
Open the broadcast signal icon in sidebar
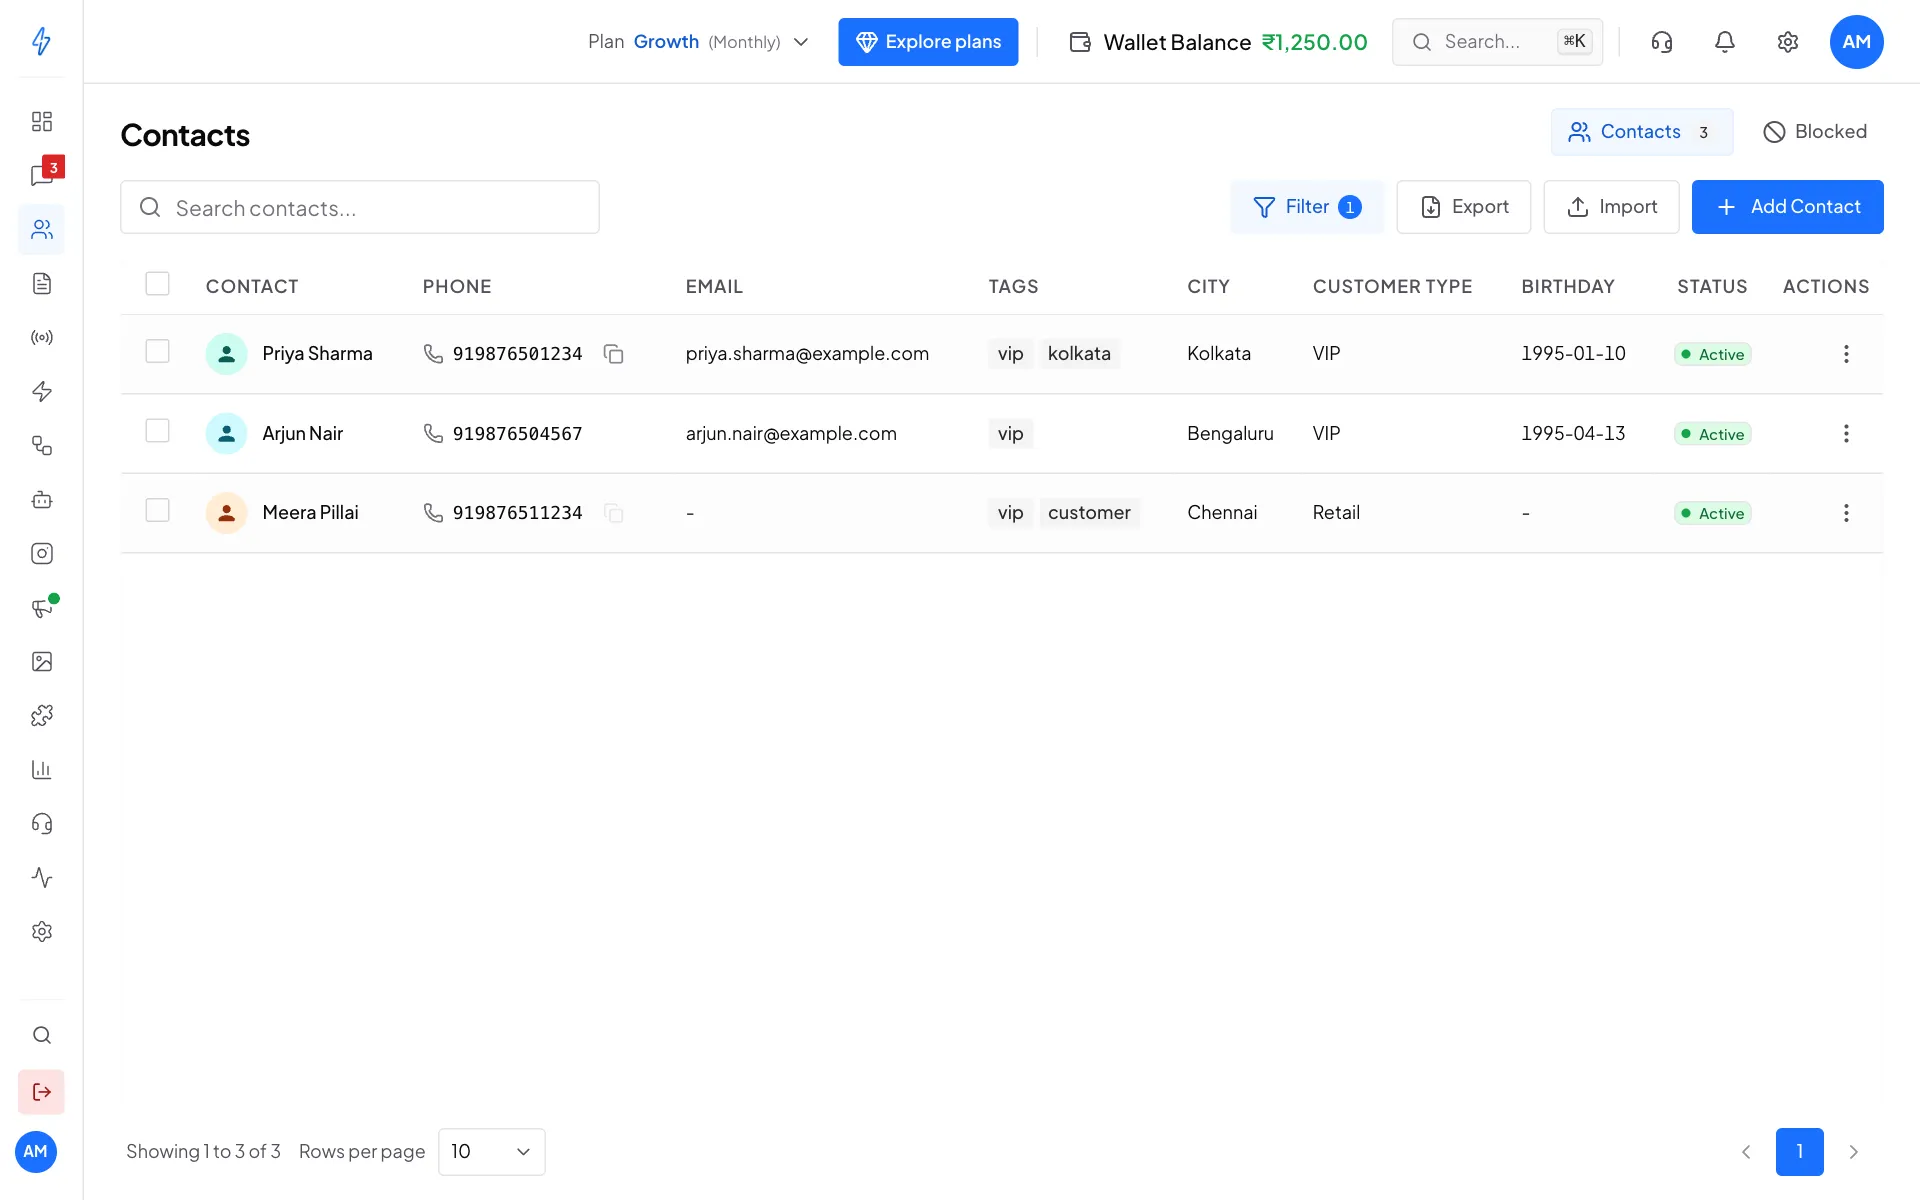coord(42,337)
